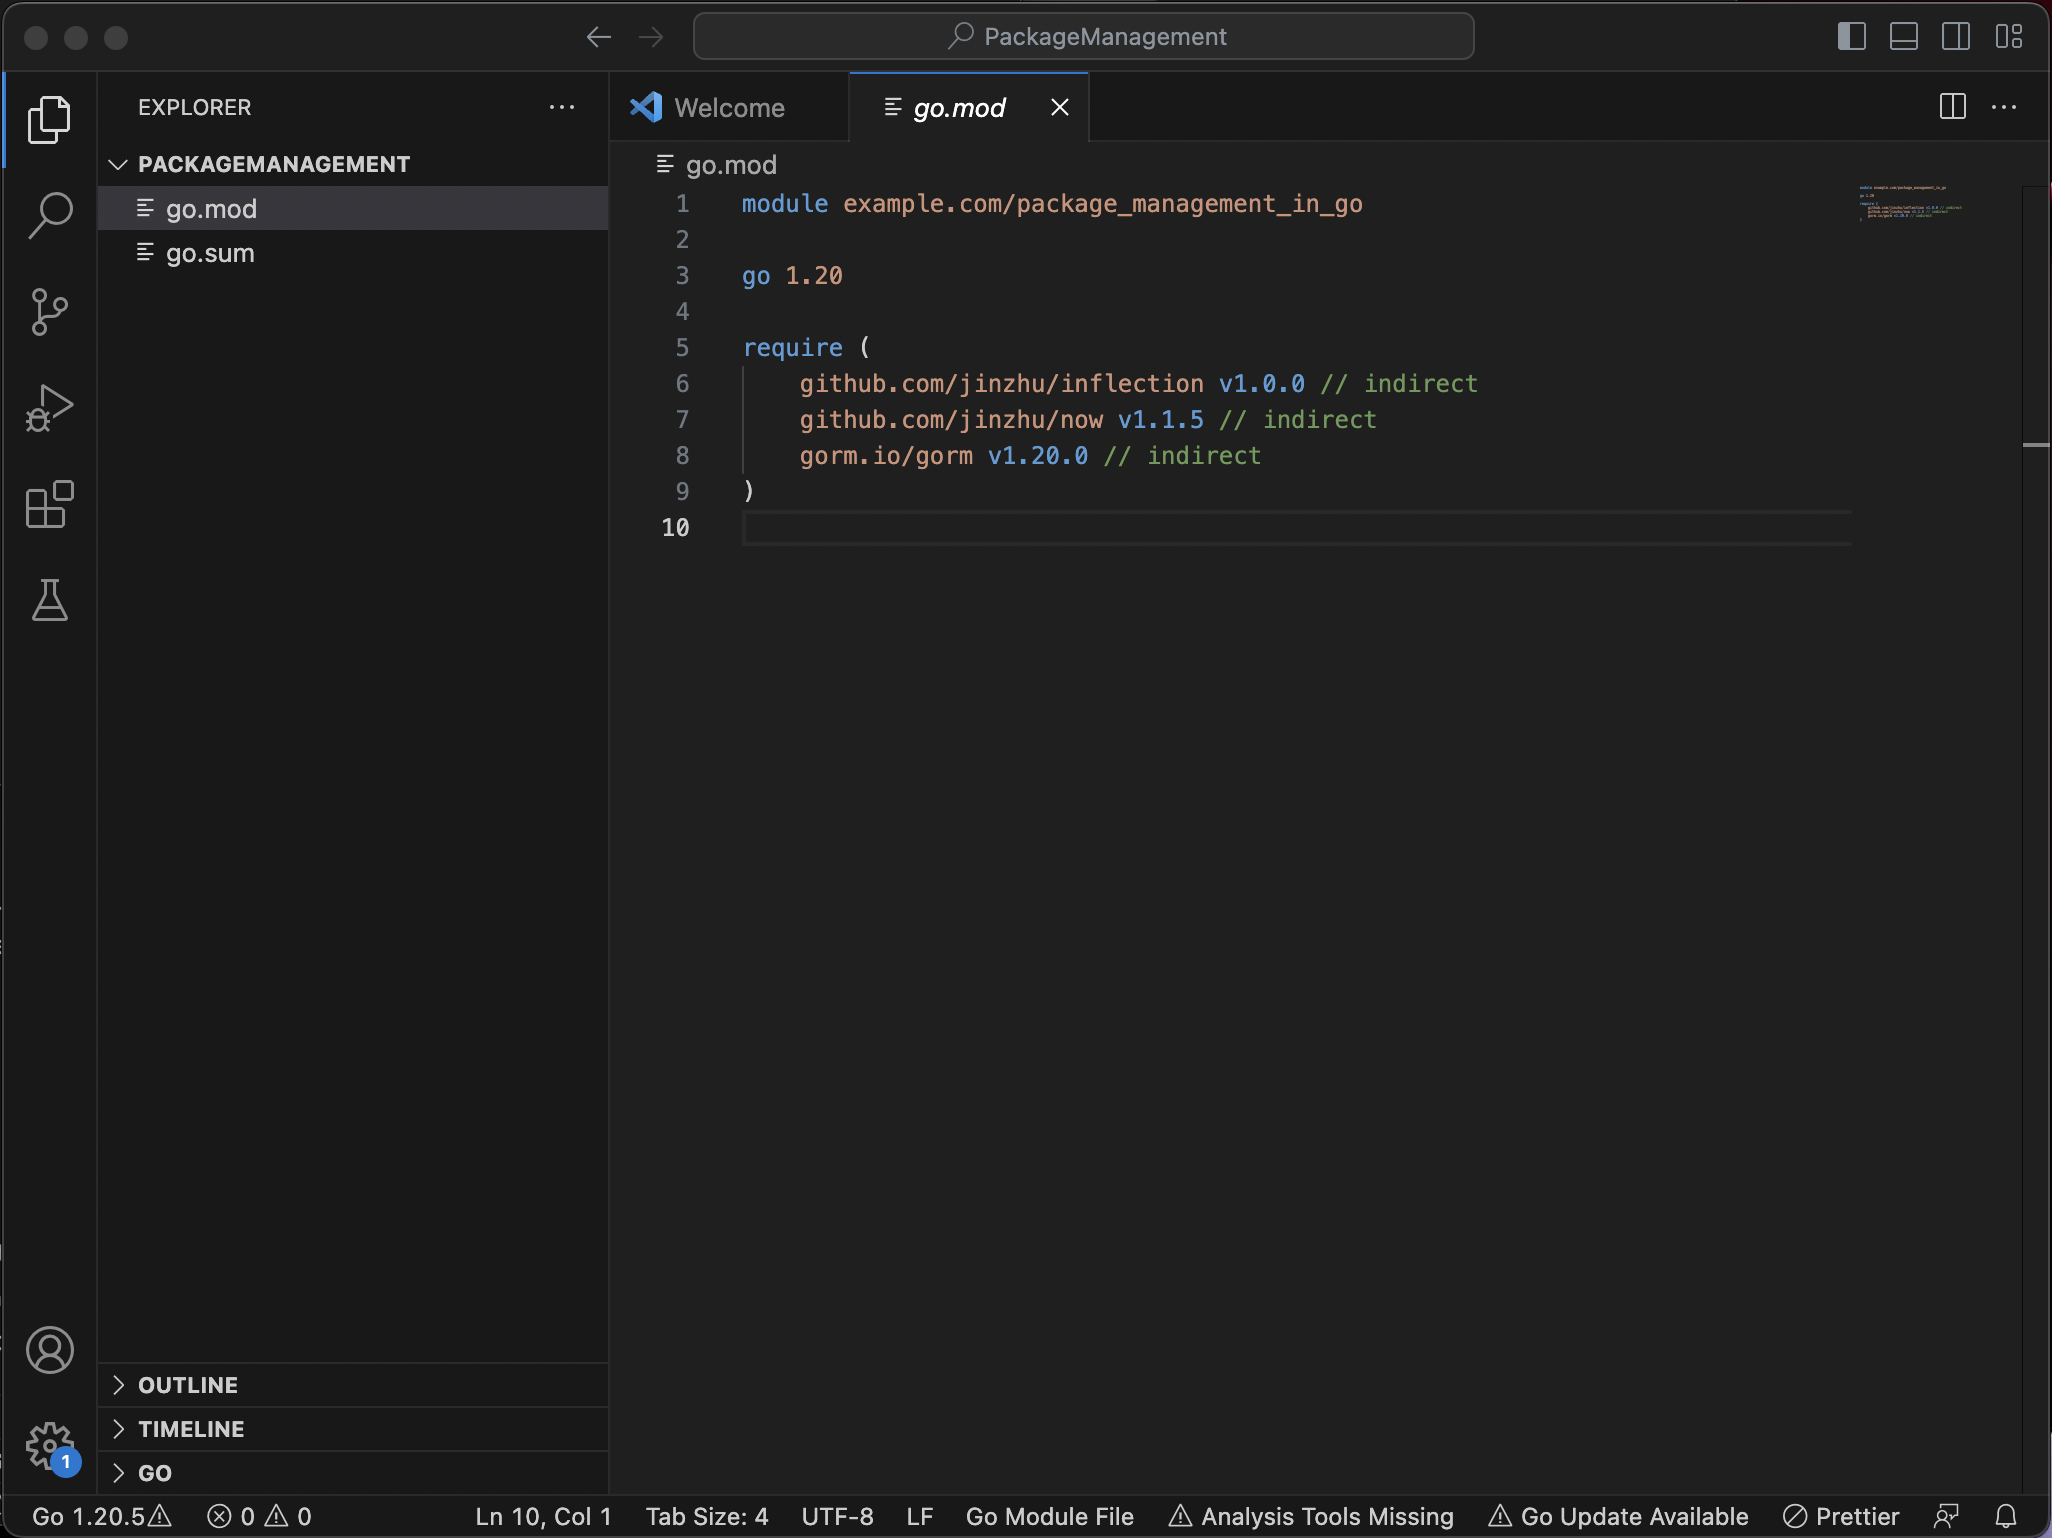Open the Run and Debug view
Viewport: 2052px width, 1538px height.
pos(49,408)
